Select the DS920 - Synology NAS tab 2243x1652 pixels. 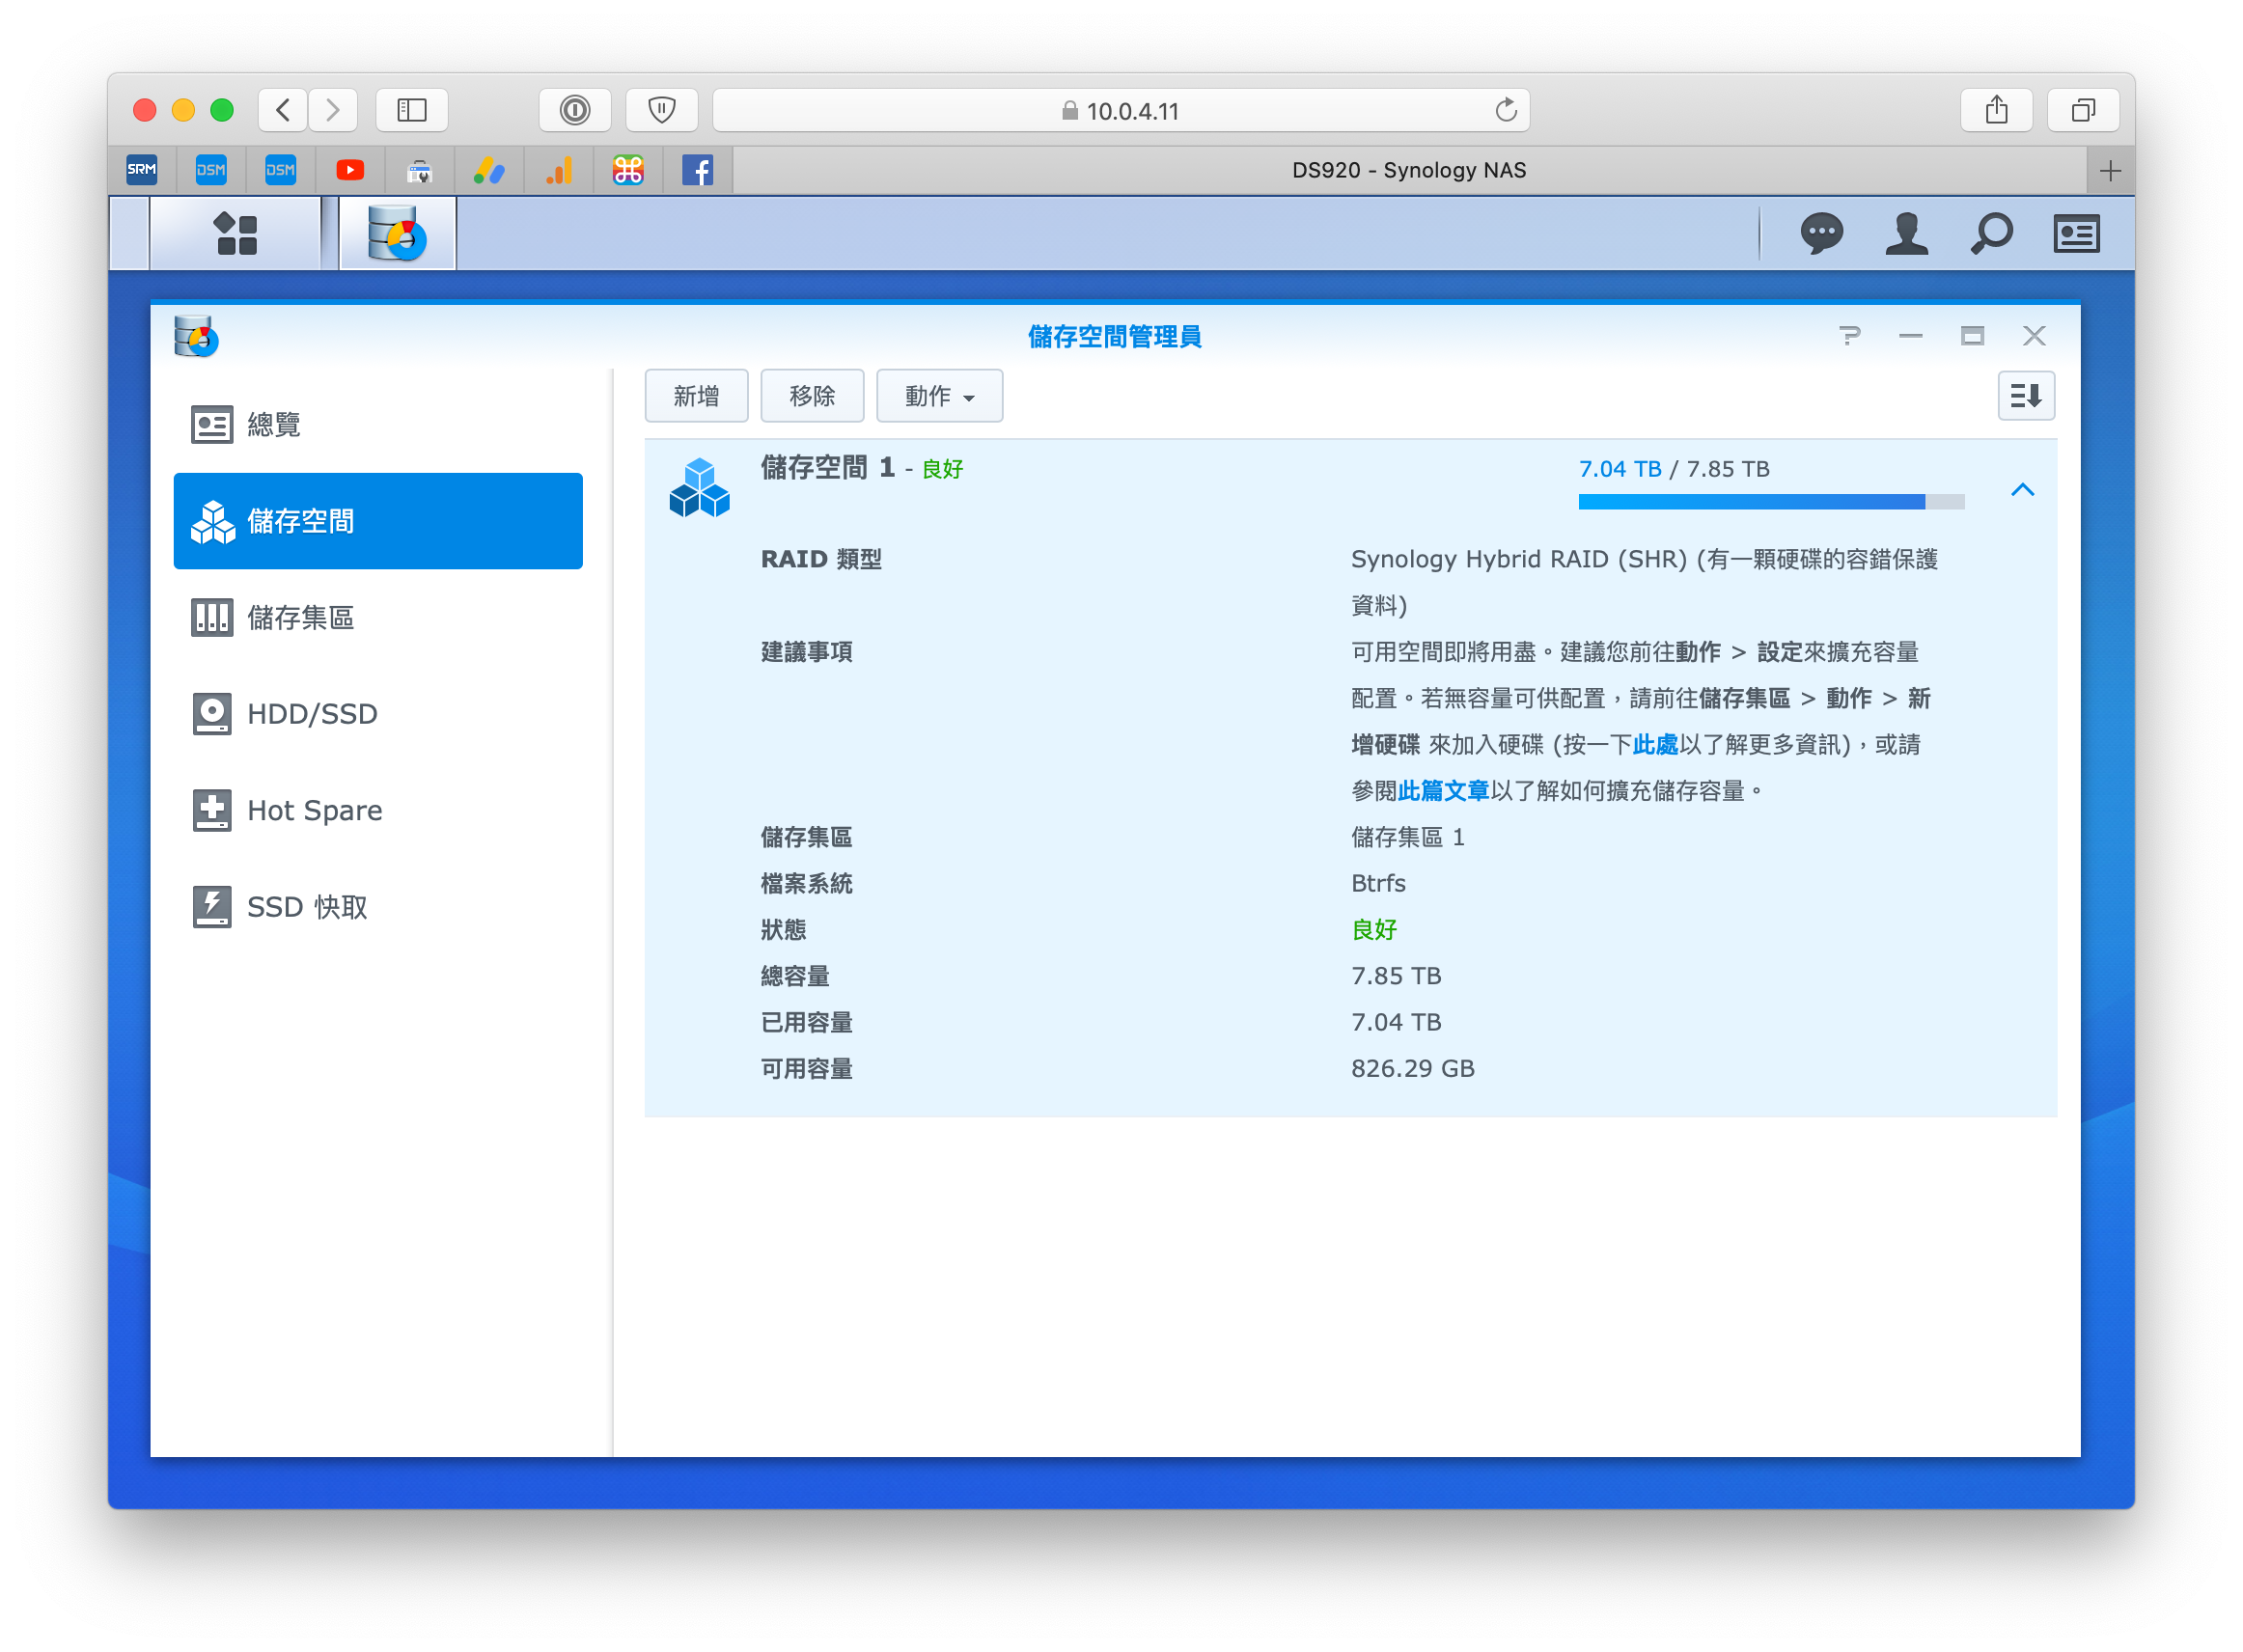coord(1408,170)
